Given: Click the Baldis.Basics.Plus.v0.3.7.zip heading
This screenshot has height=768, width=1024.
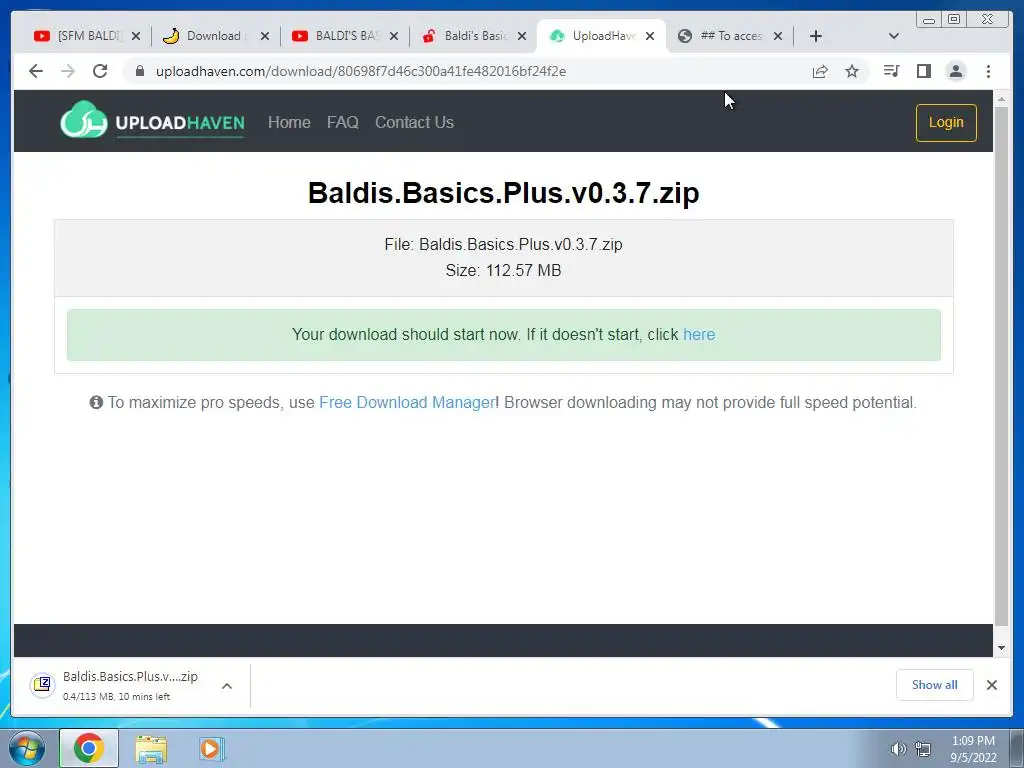Looking at the screenshot, I should tap(504, 193).
